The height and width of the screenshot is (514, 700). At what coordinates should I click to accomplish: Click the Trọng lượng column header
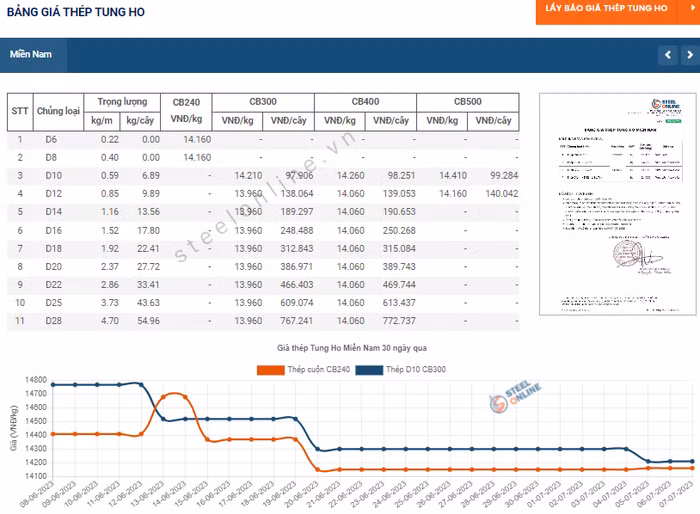pos(122,102)
